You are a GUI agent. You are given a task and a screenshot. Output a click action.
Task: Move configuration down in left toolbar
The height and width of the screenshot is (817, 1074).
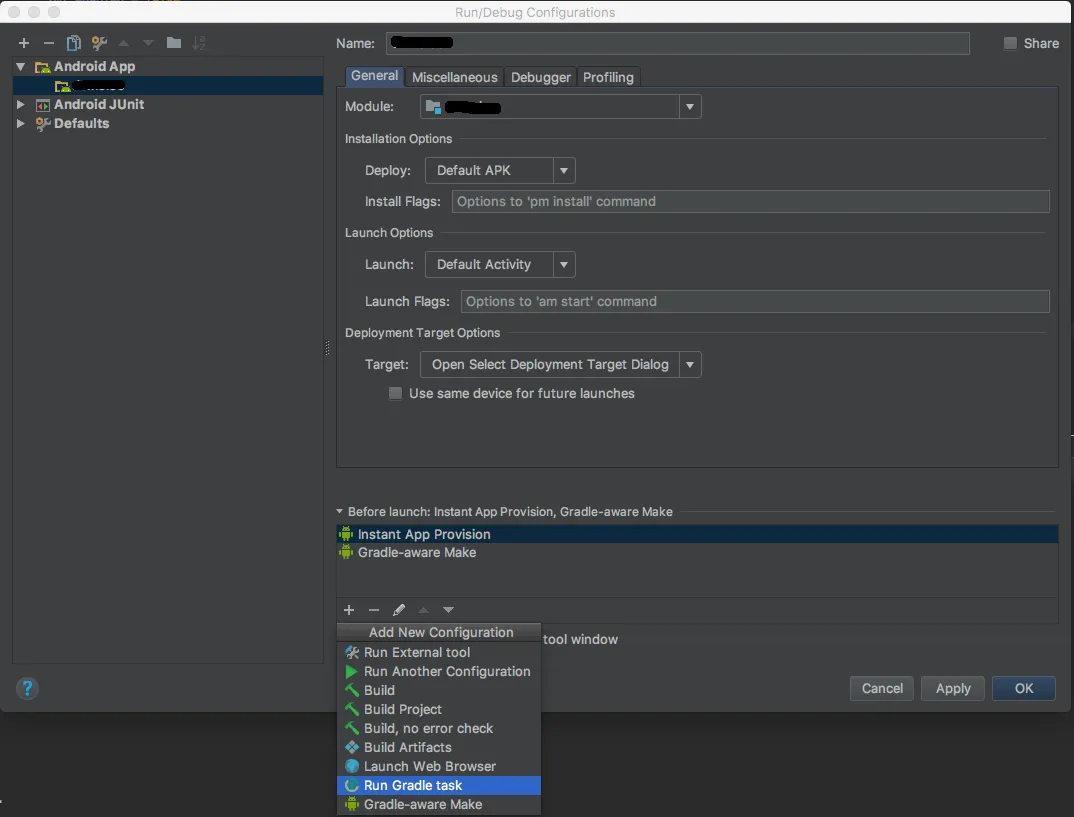point(148,43)
